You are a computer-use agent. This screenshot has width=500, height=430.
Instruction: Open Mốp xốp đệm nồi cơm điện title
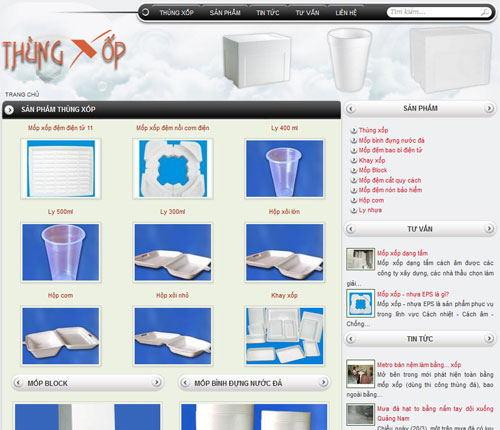point(173,128)
